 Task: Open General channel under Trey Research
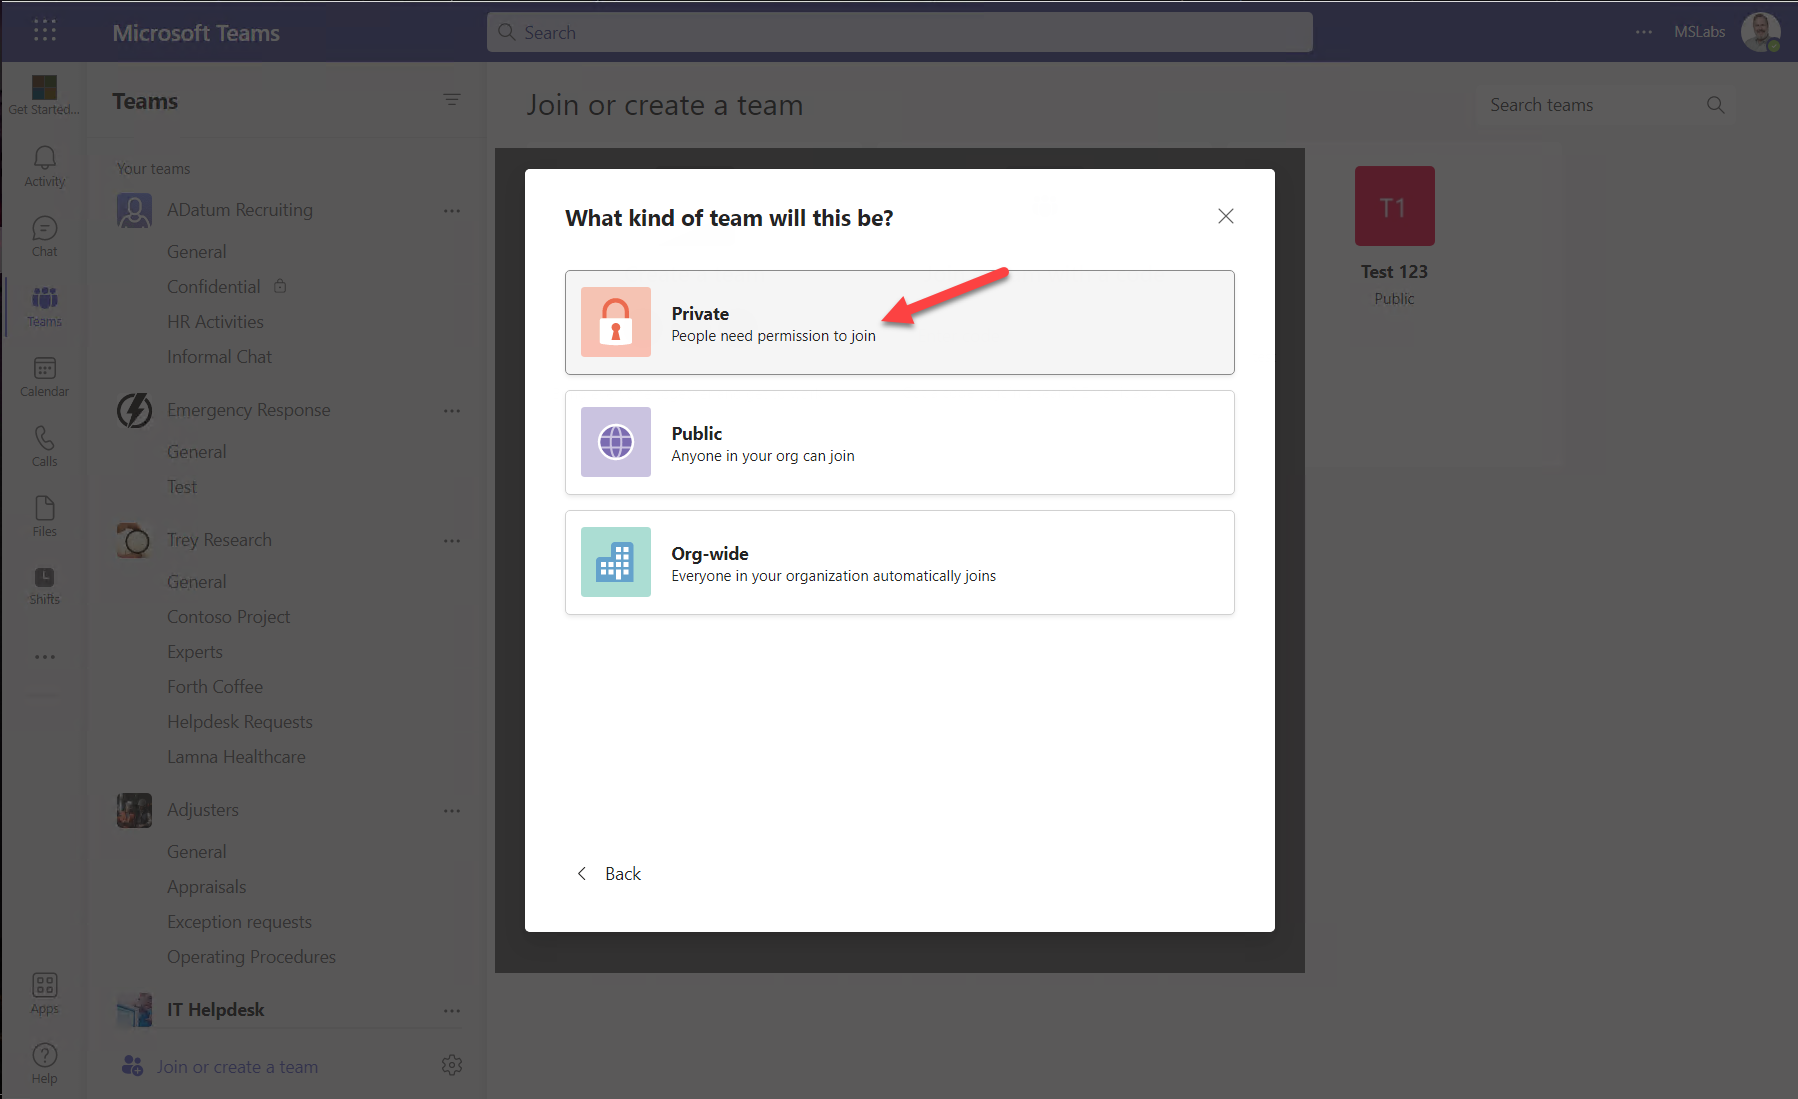tap(197, 582)
